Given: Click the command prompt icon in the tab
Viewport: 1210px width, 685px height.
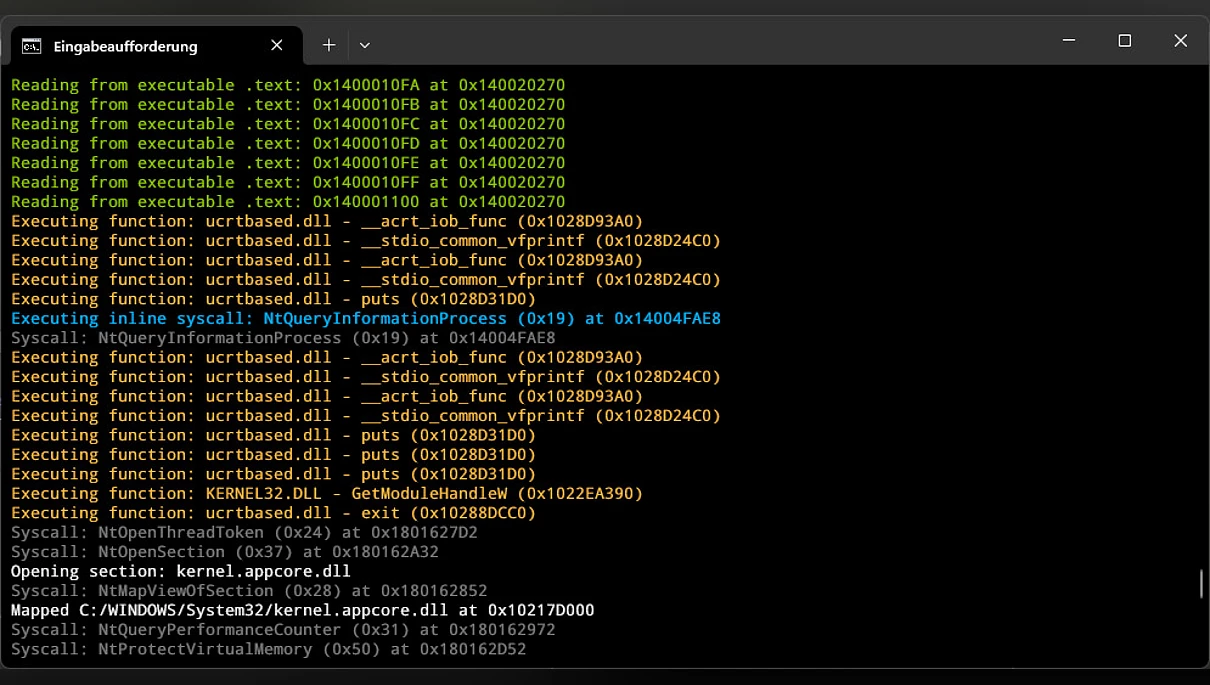Looking at the screenshot, I should (32, 46).
